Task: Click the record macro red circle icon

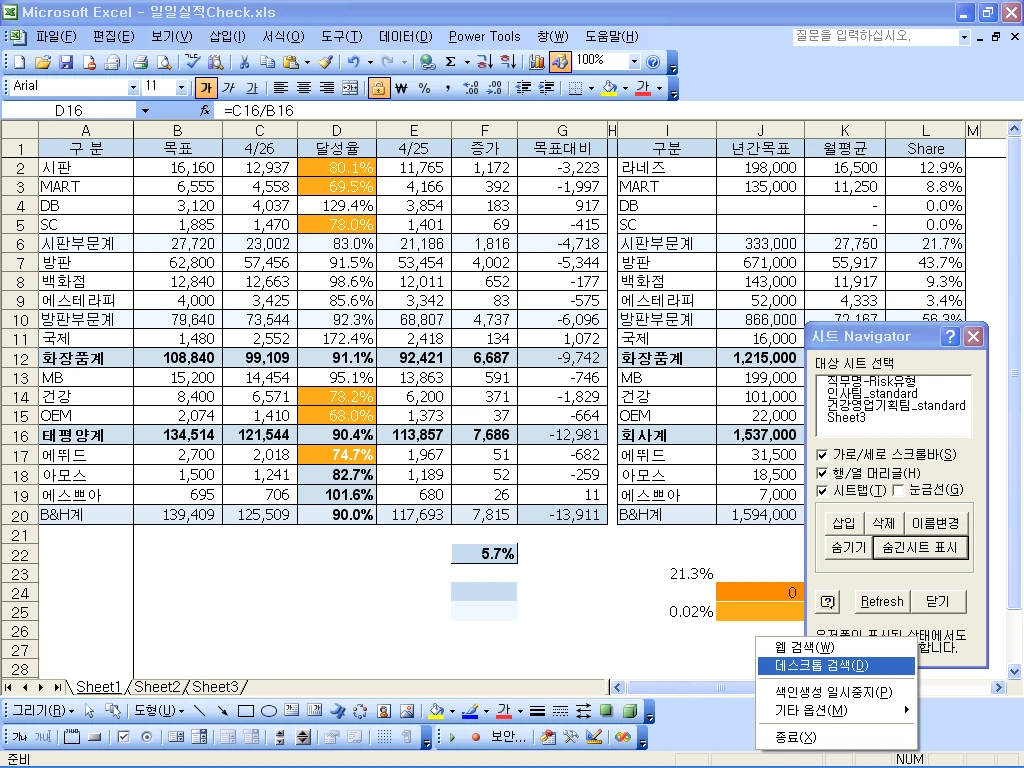Action: [475, 737]
